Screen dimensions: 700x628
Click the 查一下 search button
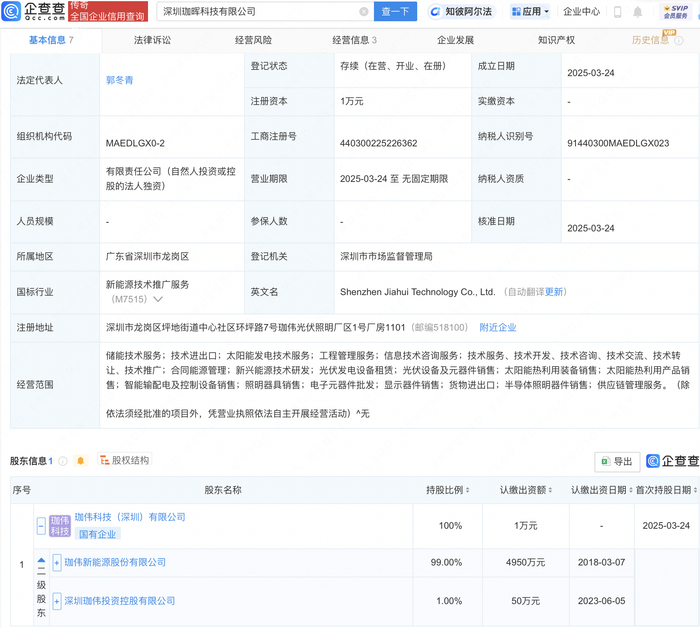tap(395, 12)
